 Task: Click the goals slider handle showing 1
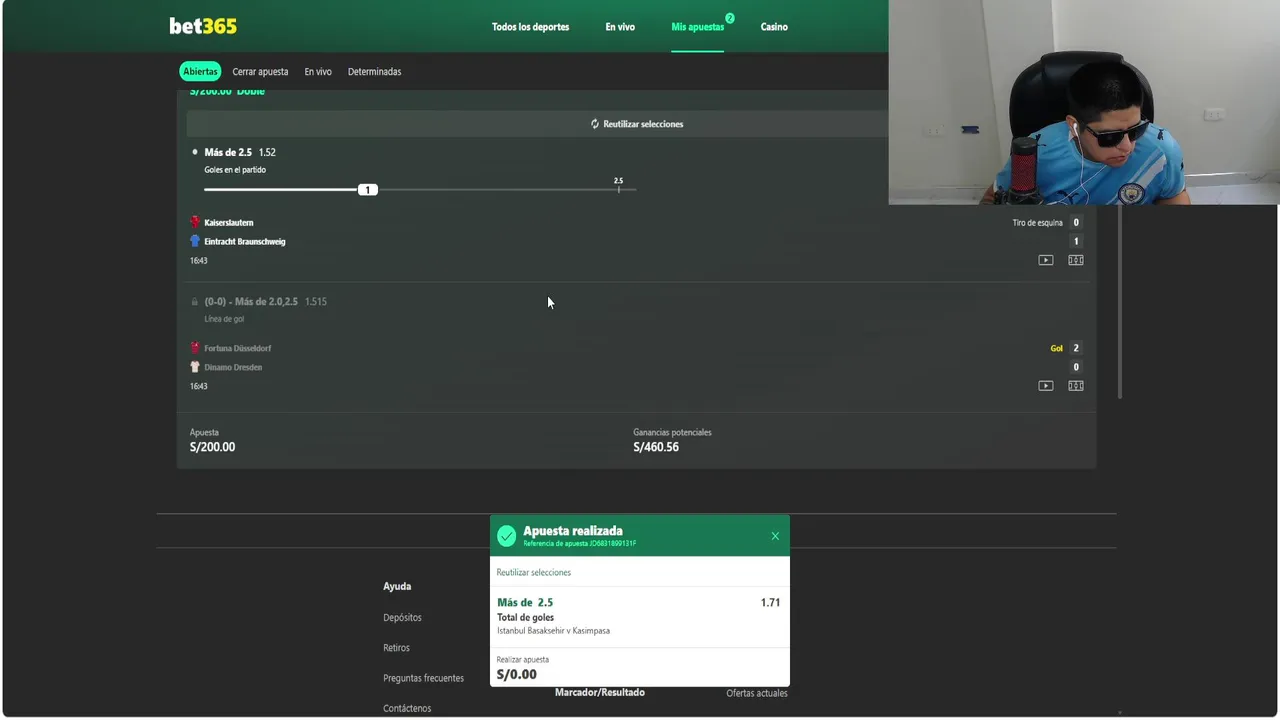click(368, 190)
